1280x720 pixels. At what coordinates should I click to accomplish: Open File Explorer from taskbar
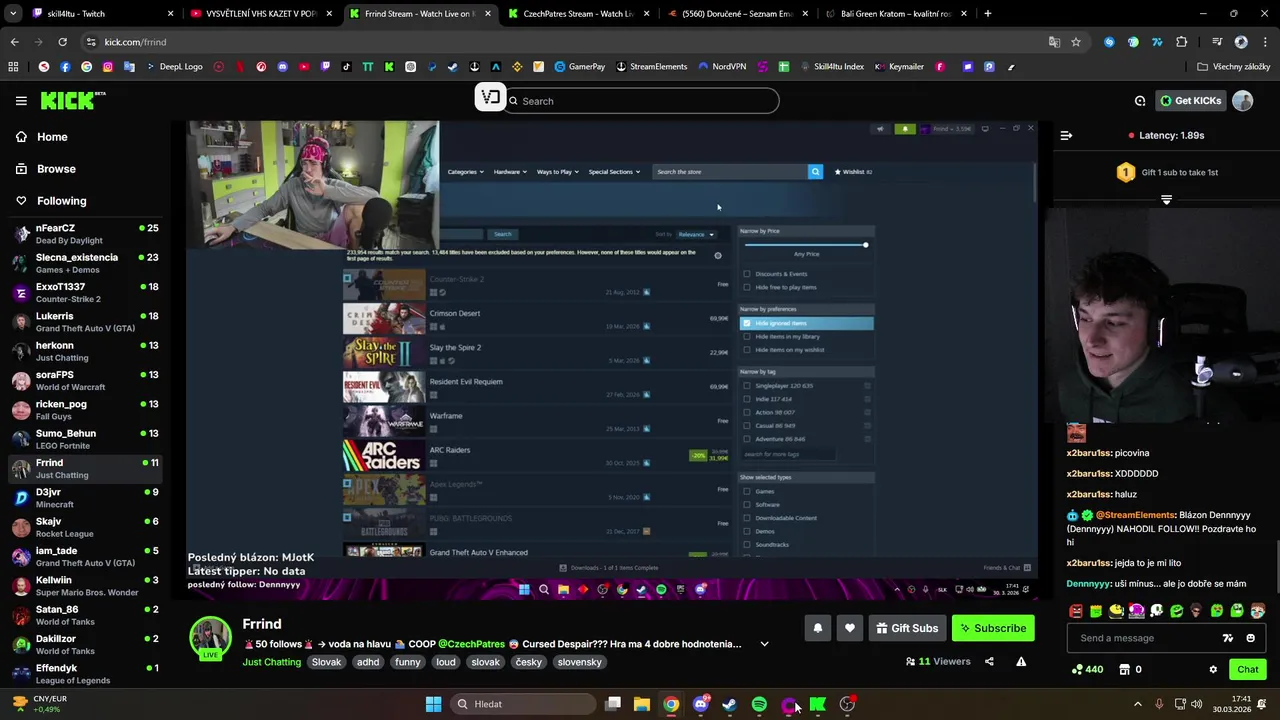[x=642, y=704]
